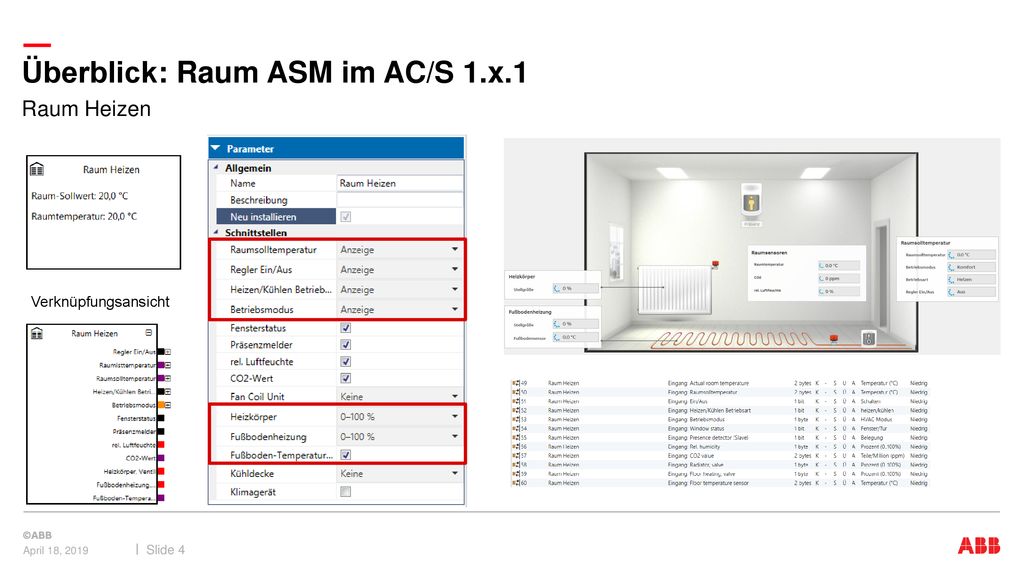Viewport: 1024px width, 576px height.
Task: Toggle the Neu installieren checkbox
Action: click(345, 217)
